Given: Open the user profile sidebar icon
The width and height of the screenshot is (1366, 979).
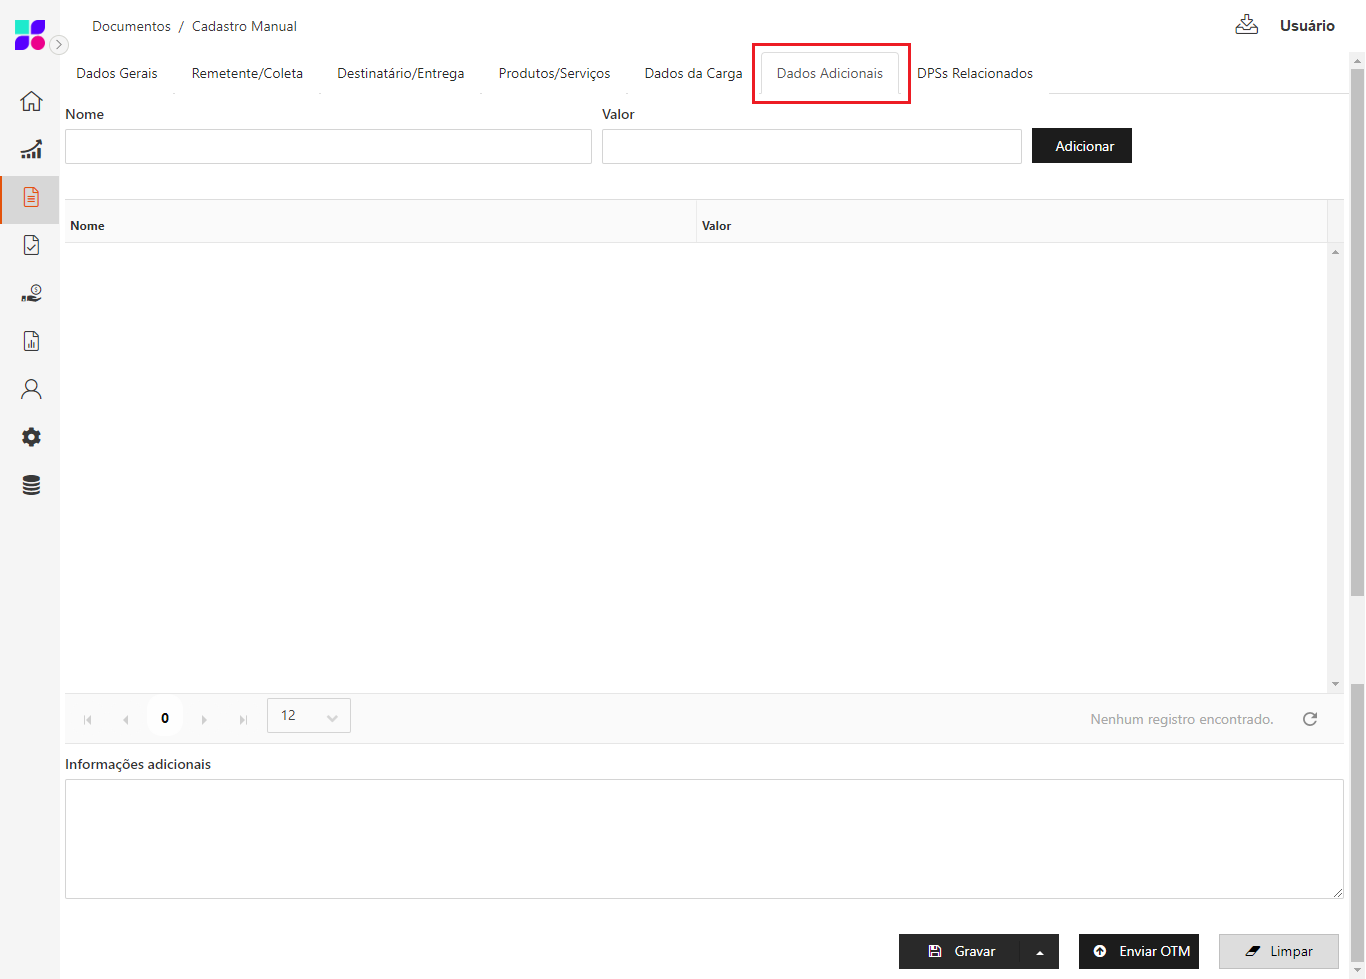Looking at the screenshot, I should [31, 389].
